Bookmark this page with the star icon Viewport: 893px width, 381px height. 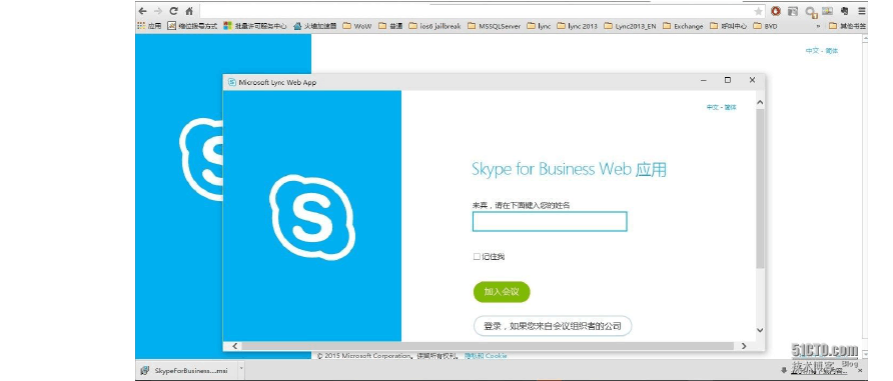tap(758, 11)
